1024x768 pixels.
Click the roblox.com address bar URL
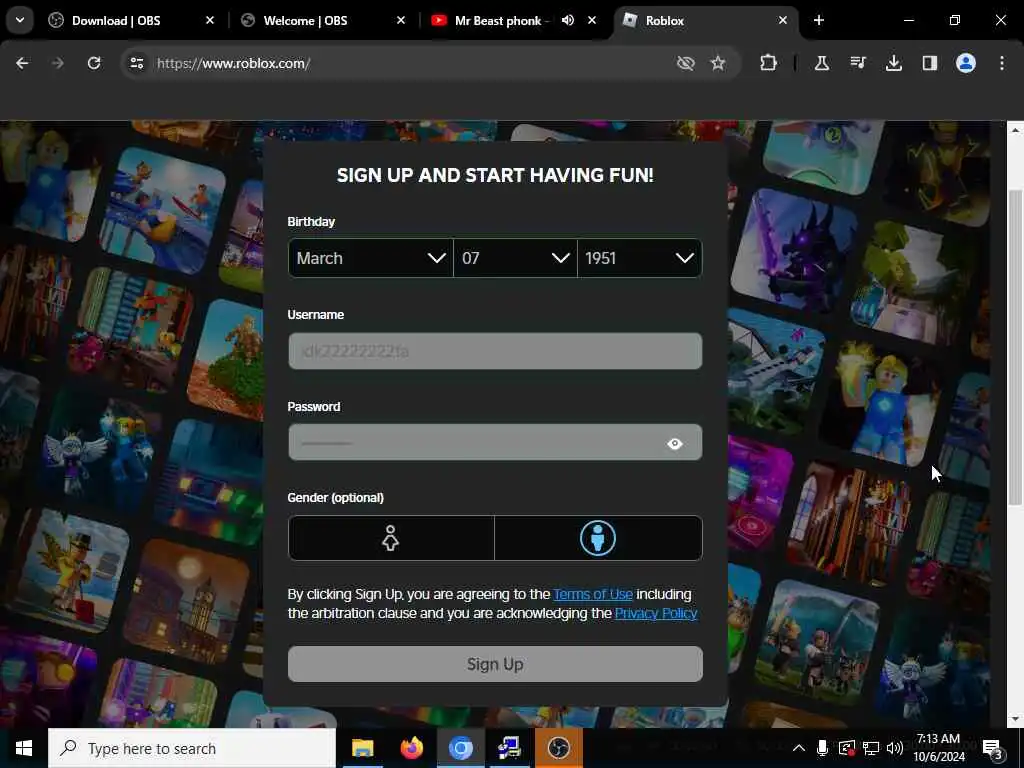[233, 63]
